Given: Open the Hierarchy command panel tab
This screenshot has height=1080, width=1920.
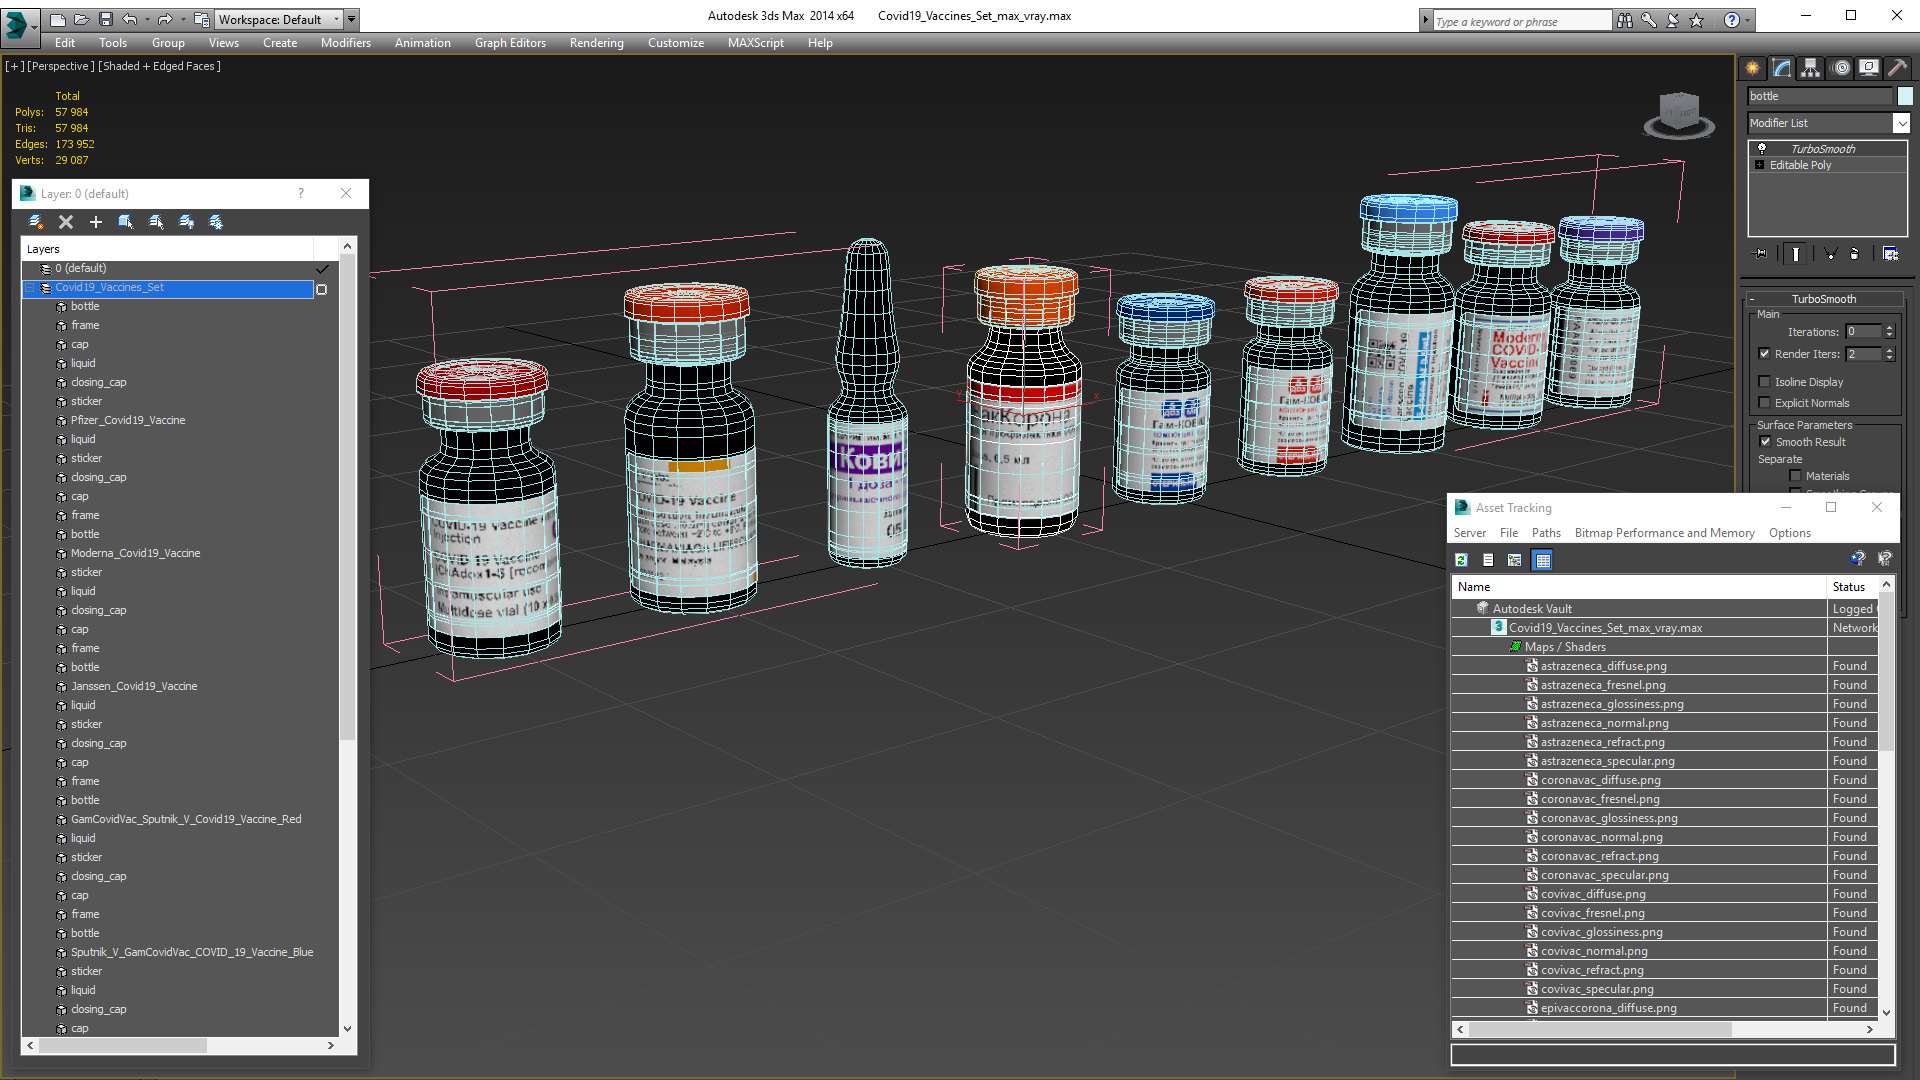Looking at the screenshot, I should [1811, 68].
